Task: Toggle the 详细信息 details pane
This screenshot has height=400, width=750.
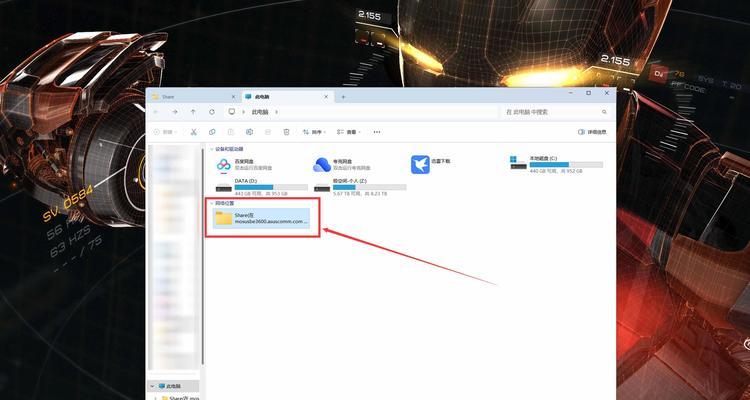Action: click(x=592, y=132)
